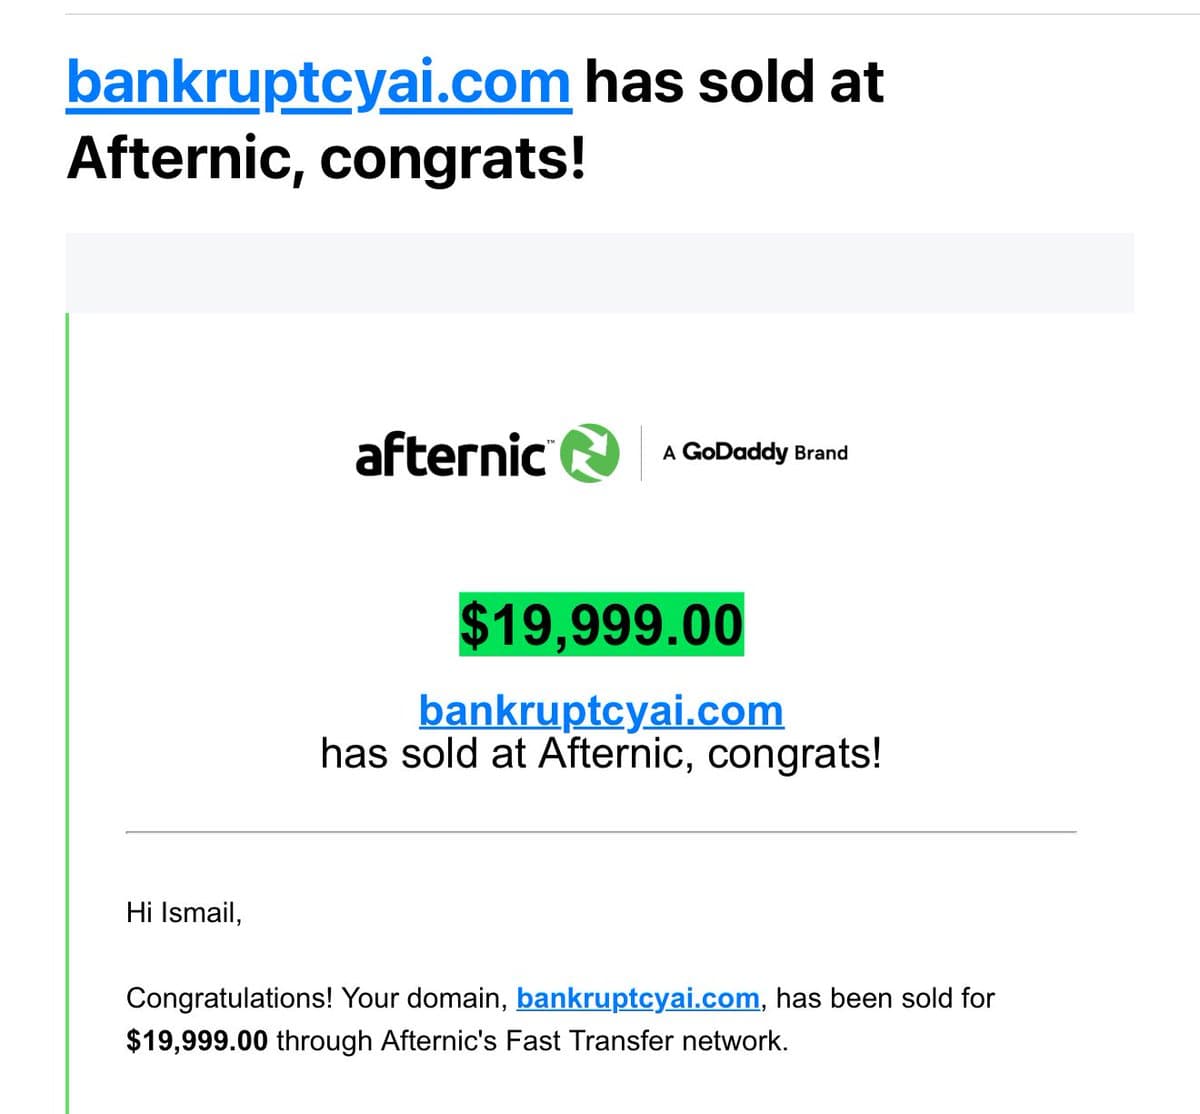Click the vertical separator between afternic and GoDaddy
This screenshot has width=1200, height=1114.
(x=641, y=453)
